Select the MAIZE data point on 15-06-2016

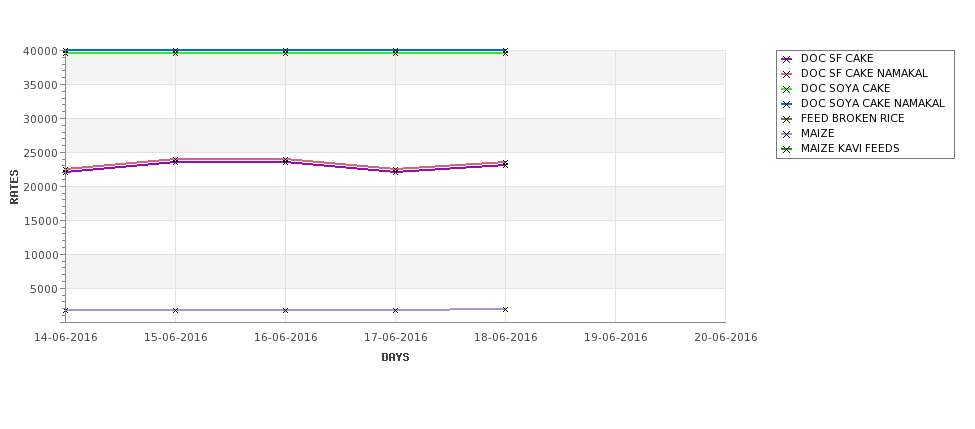175,310
